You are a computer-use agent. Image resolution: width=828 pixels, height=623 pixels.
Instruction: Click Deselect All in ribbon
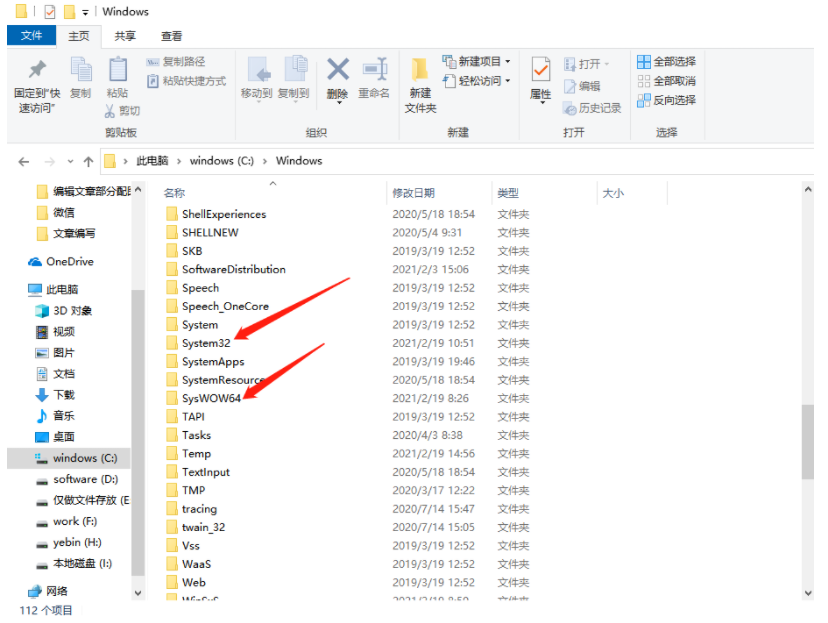point(666,81)
